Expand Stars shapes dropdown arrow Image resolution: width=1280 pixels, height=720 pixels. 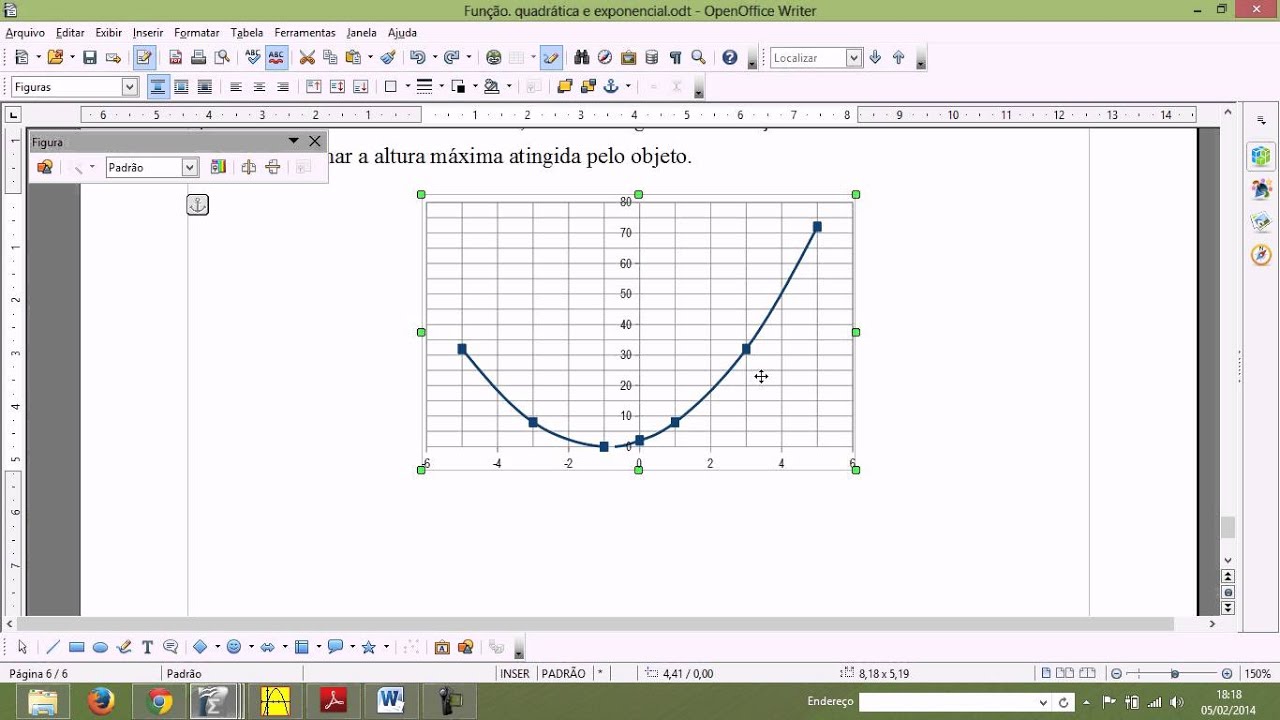point(386,647)
